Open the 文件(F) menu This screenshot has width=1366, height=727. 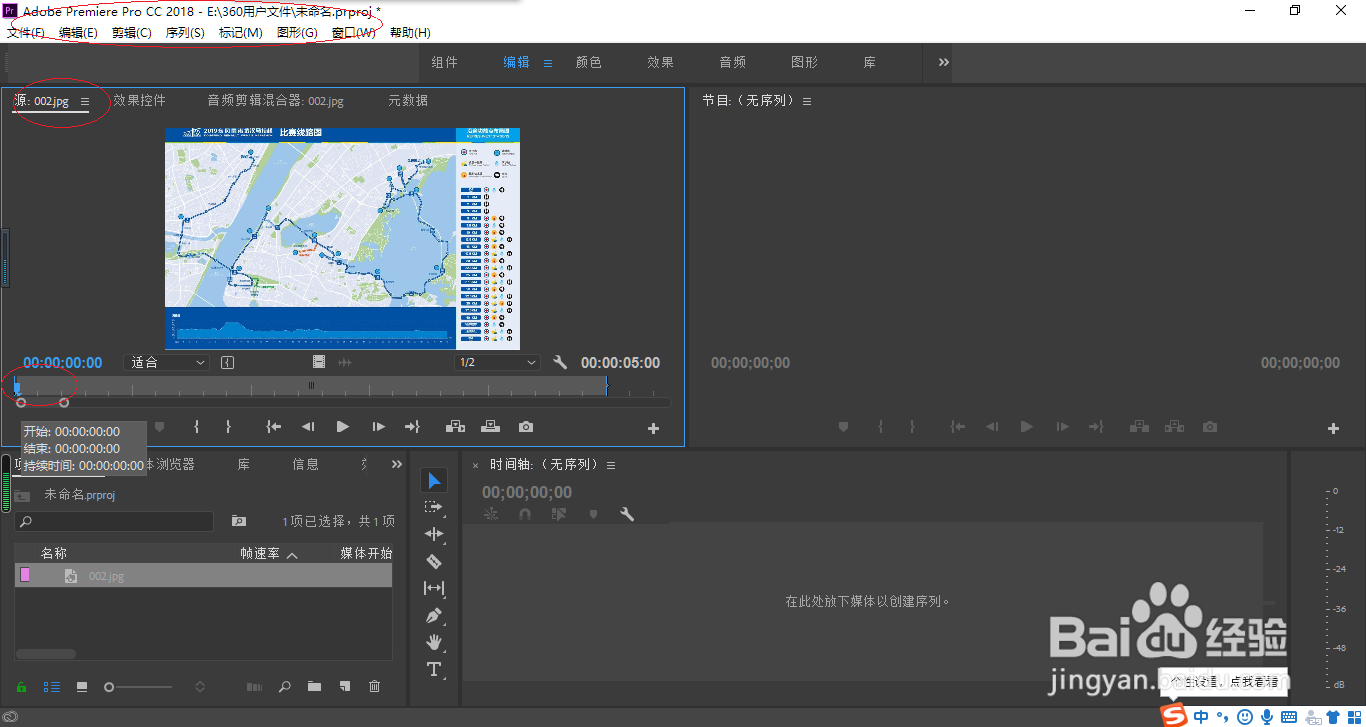pos(26,33)
